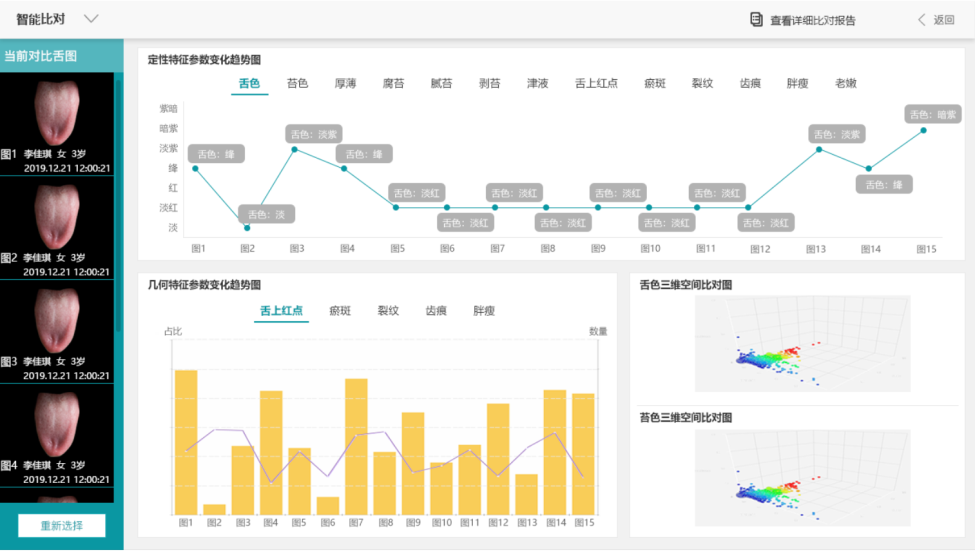The height and width of the screenshot is (552, 975).
Task: Open the 苔色三维空间比对图 3D plot
Action: tap(802, 478)
